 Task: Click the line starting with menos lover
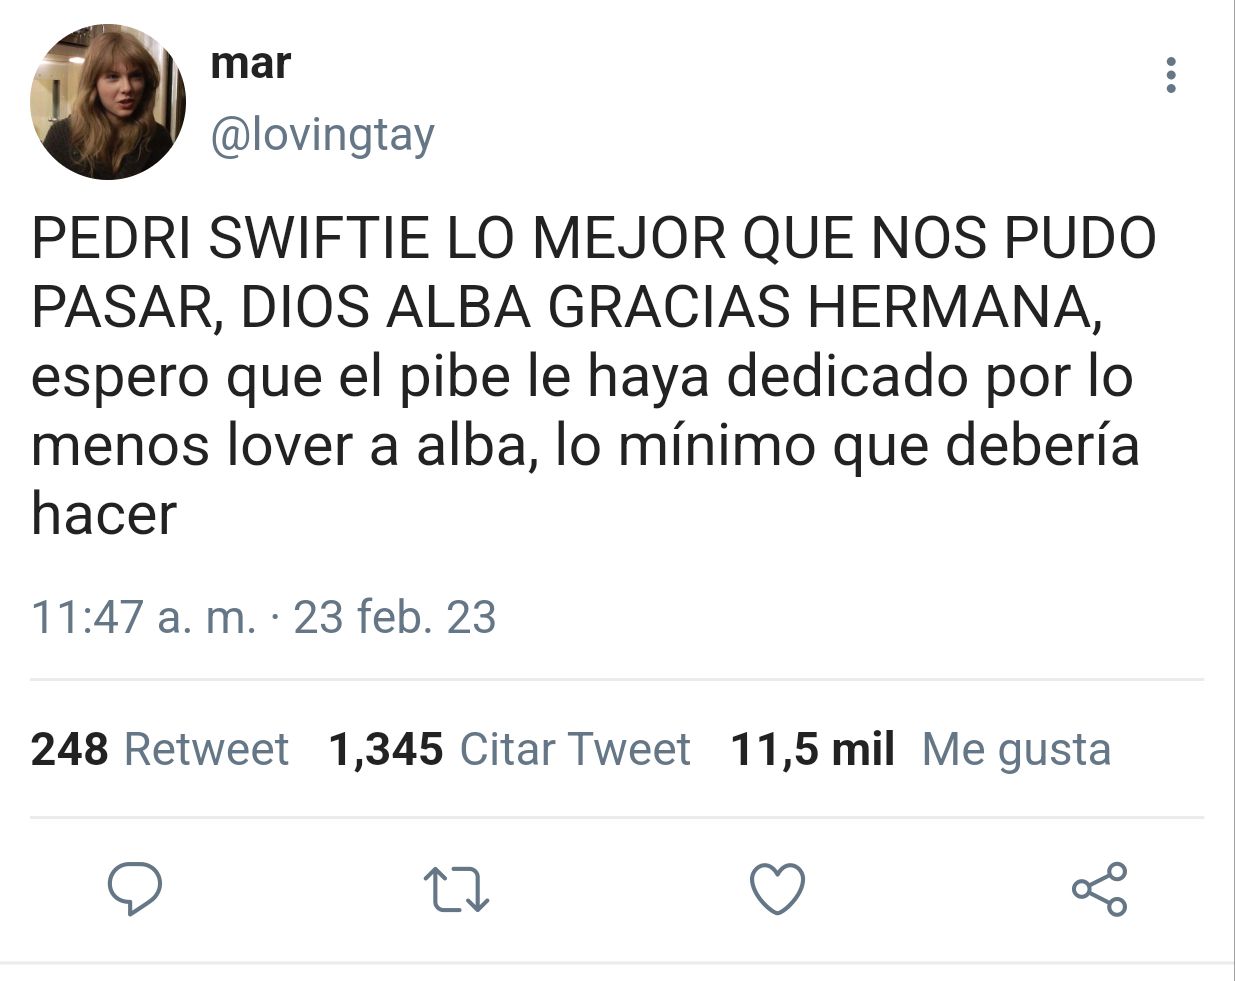point(586,446)
